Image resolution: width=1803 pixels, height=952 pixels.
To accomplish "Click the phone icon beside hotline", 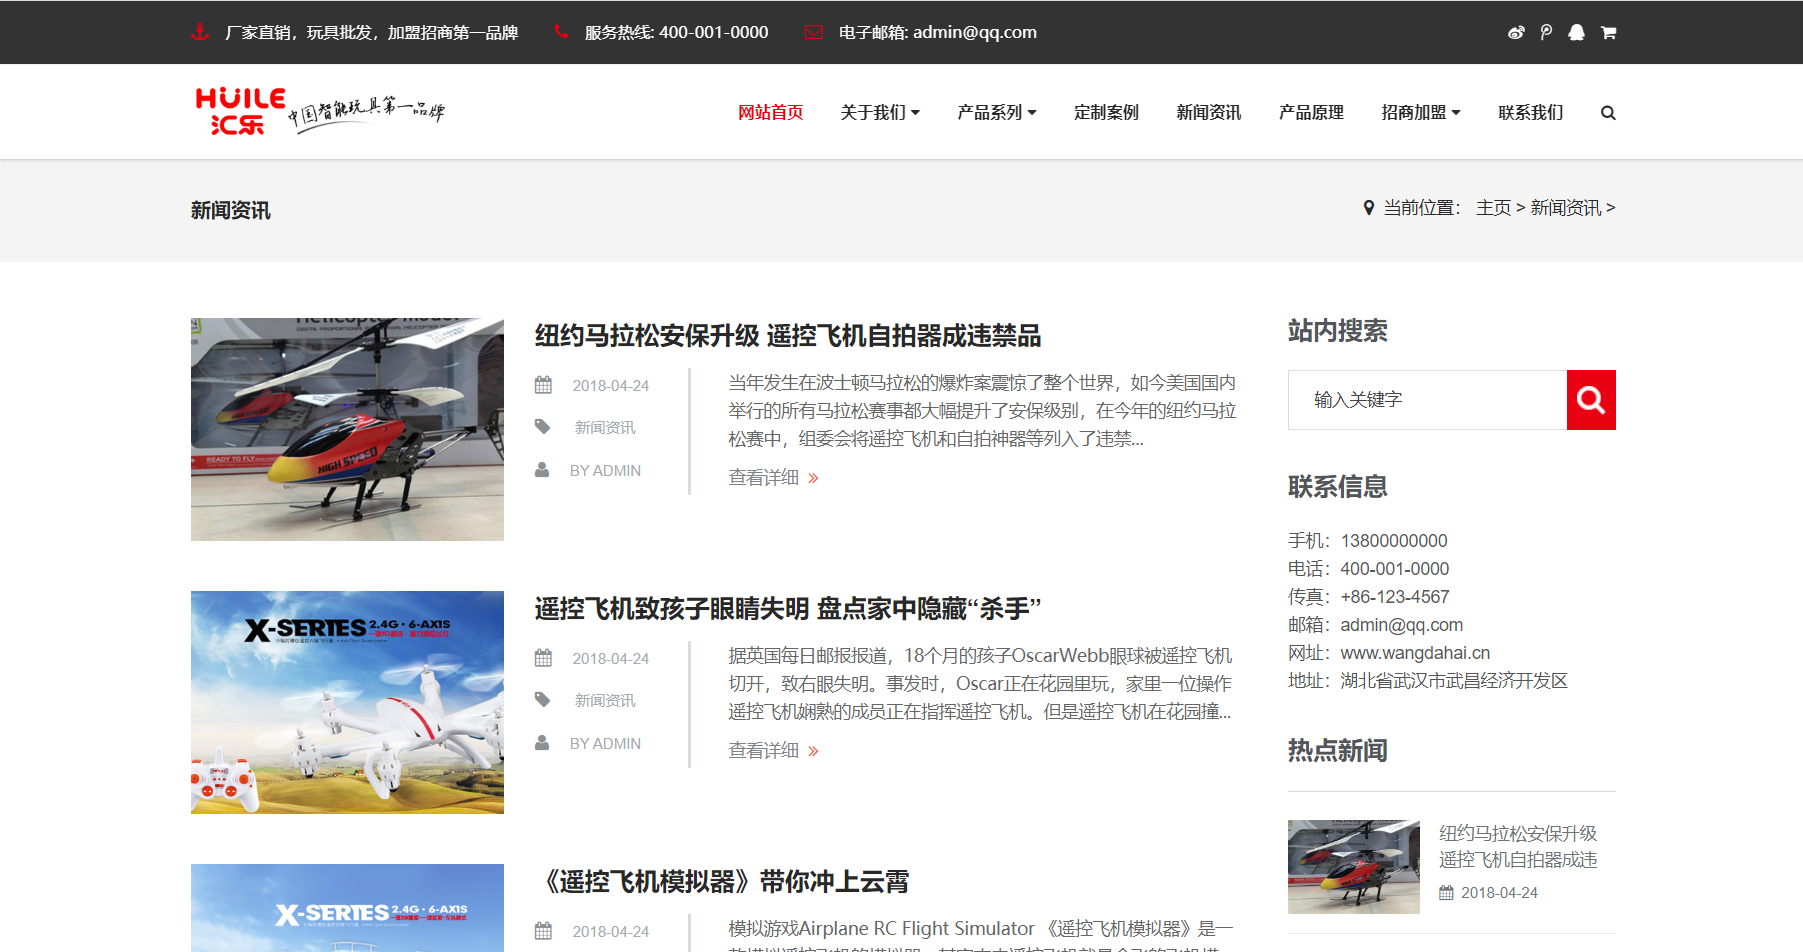I will pyautogui.click(x=561, y=32).
